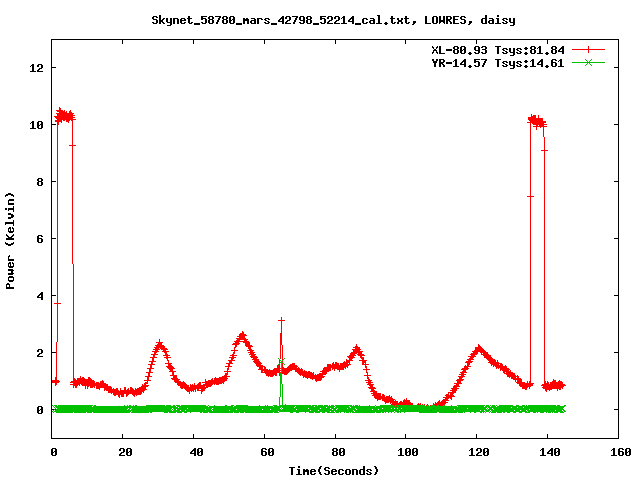The width and height of the screenshot is (640, 480).
Task: Click the red calibration plateau at plot start
Action: (x=64, y=116)
